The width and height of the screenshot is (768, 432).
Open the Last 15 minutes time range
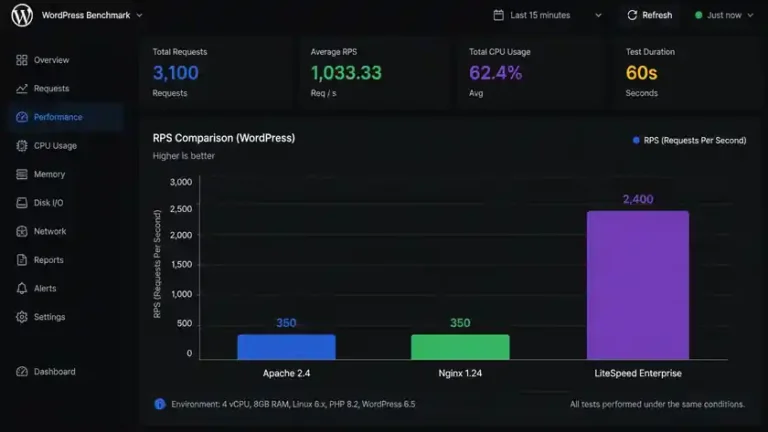click(547, 15)
